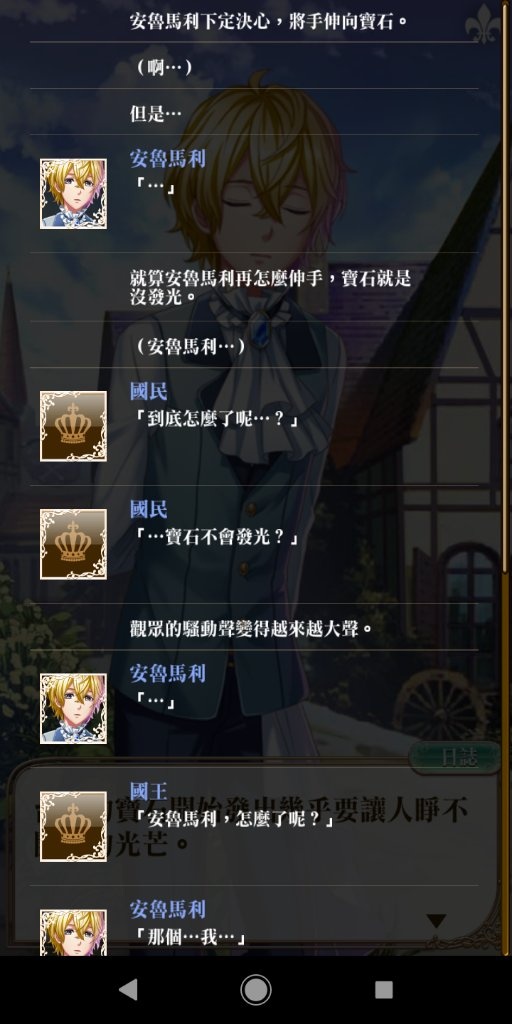This screenshot has height=1024, width=512.
Task: Select log entry 就算安魯馬利再怎麼伸手
Action: pyautogui.click(x=270, y=287)
